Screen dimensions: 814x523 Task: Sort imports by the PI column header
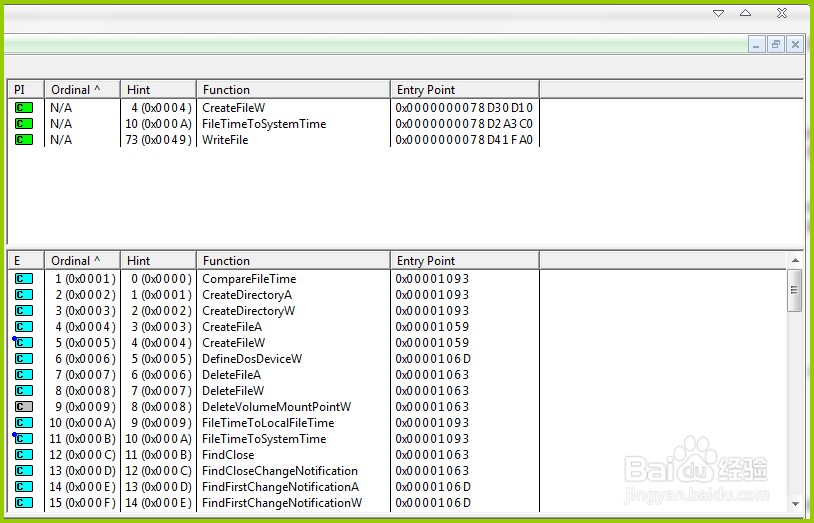(x=26, y=89)
